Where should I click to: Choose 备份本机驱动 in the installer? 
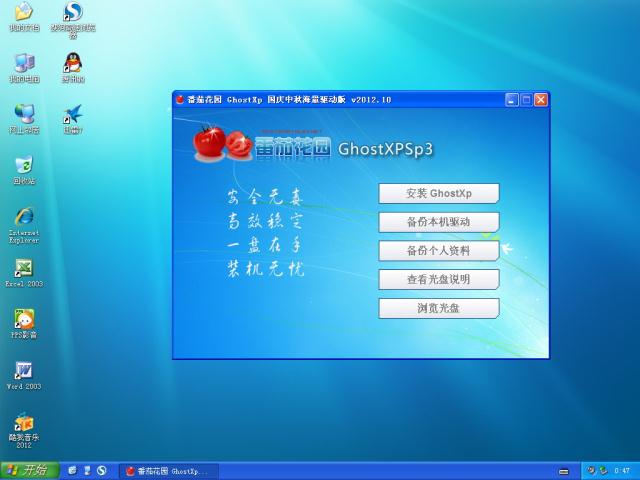[439, 222]
